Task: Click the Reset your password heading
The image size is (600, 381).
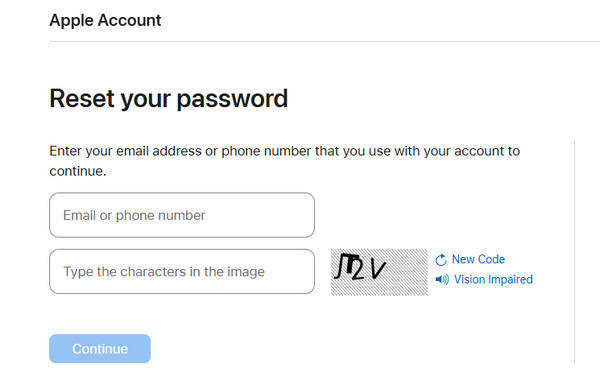Action: point(168,99)
